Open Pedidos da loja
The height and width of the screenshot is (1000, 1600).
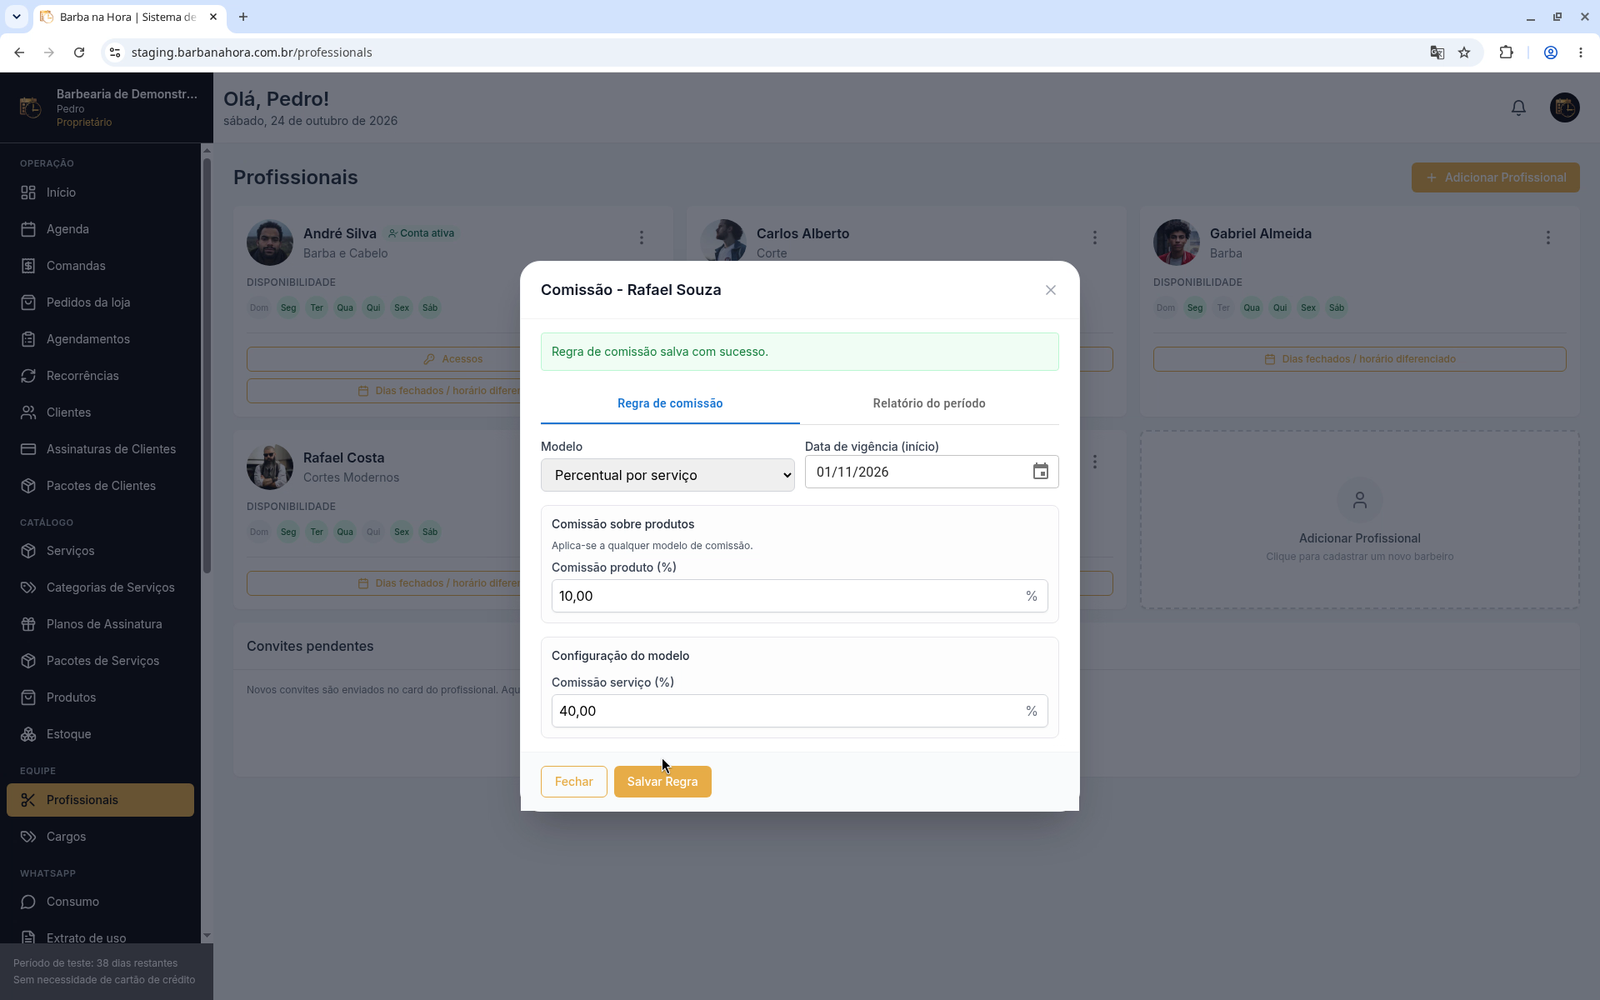(100, 303)
